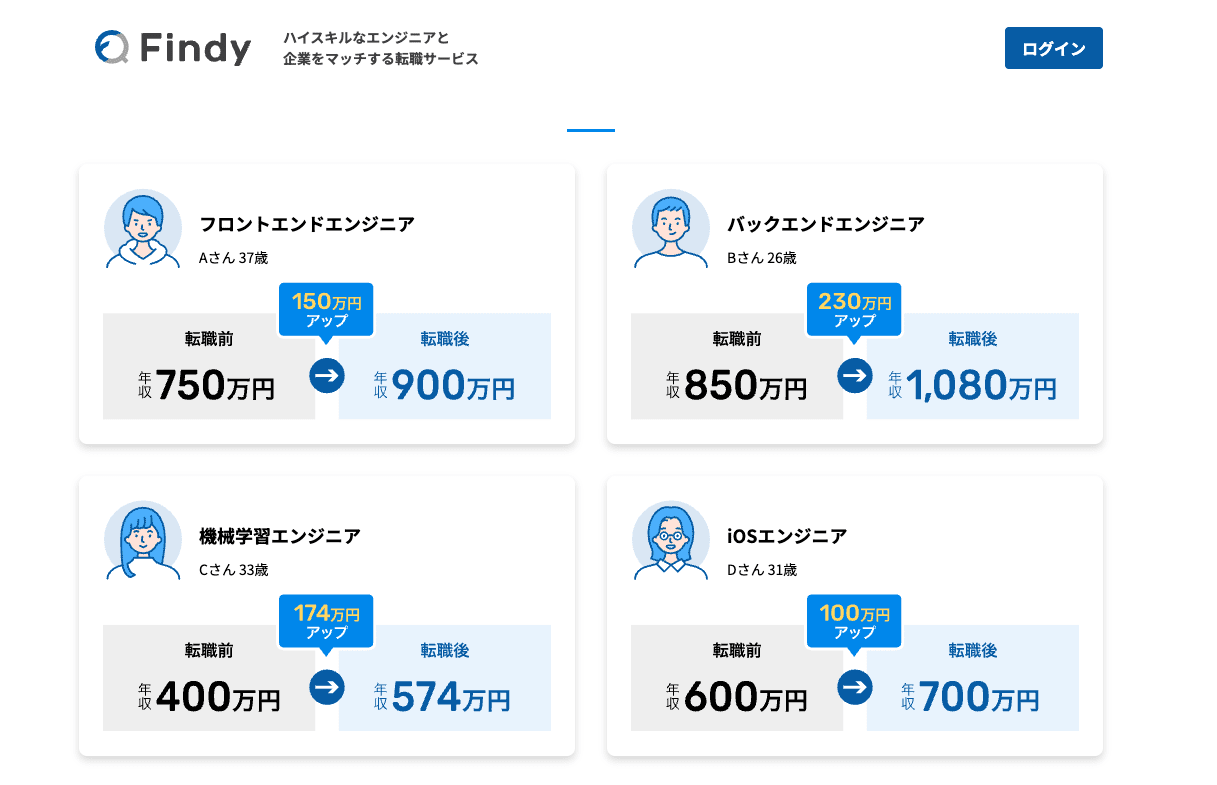The width and height of the screenshot is (1217, 785).
Task: Click the 174万円アップ badge
Action: point(326,622)
